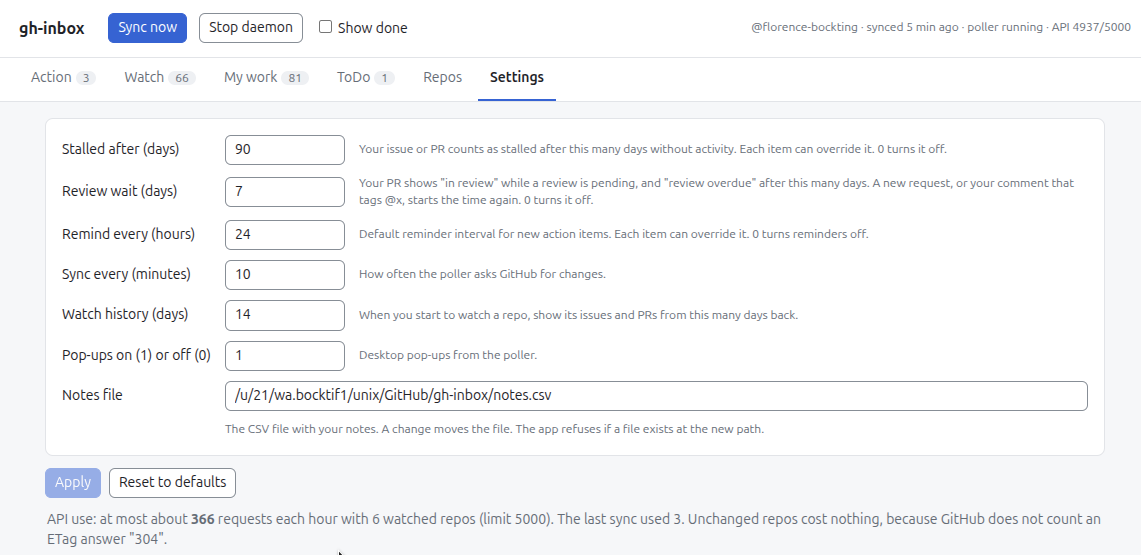Click the Remind every (hours) label
The image size is (1141, 555).
(128, 234)
